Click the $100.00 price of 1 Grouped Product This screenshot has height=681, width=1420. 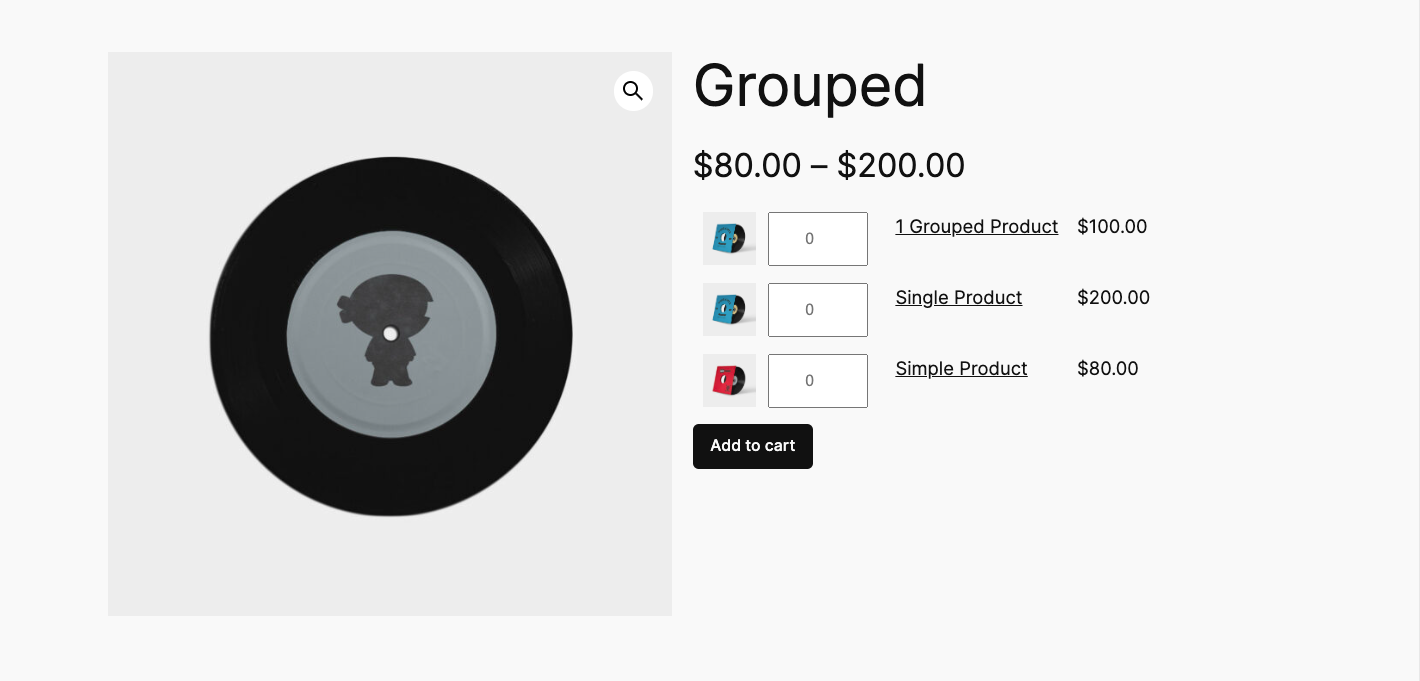[x=1112, y=227]
